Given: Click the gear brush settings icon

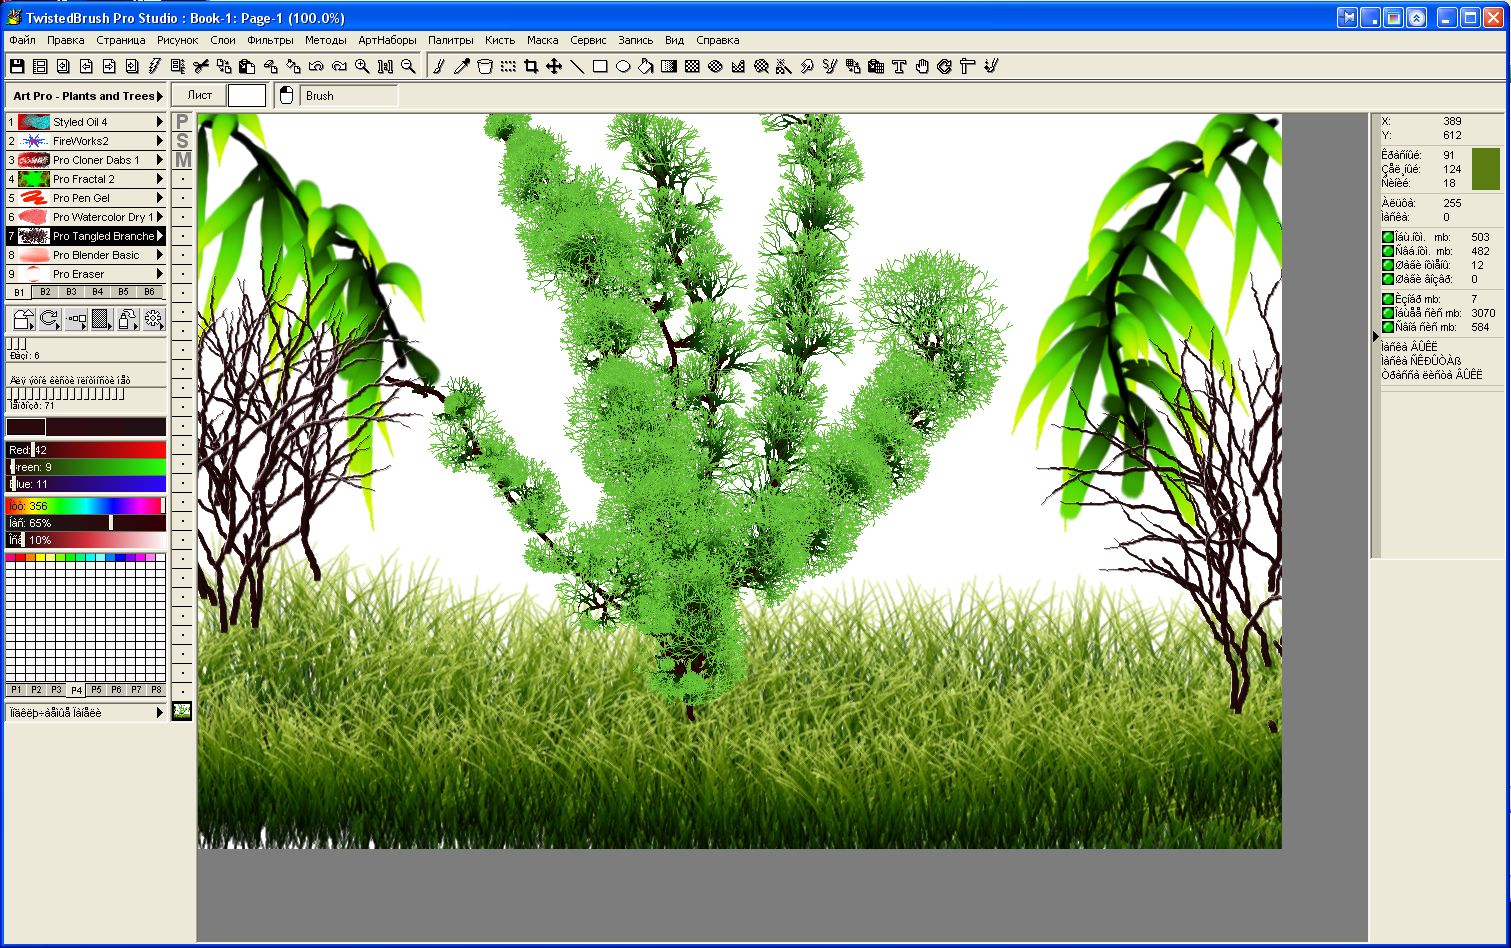Looking at the screenshot, I should tap(153, 319).
